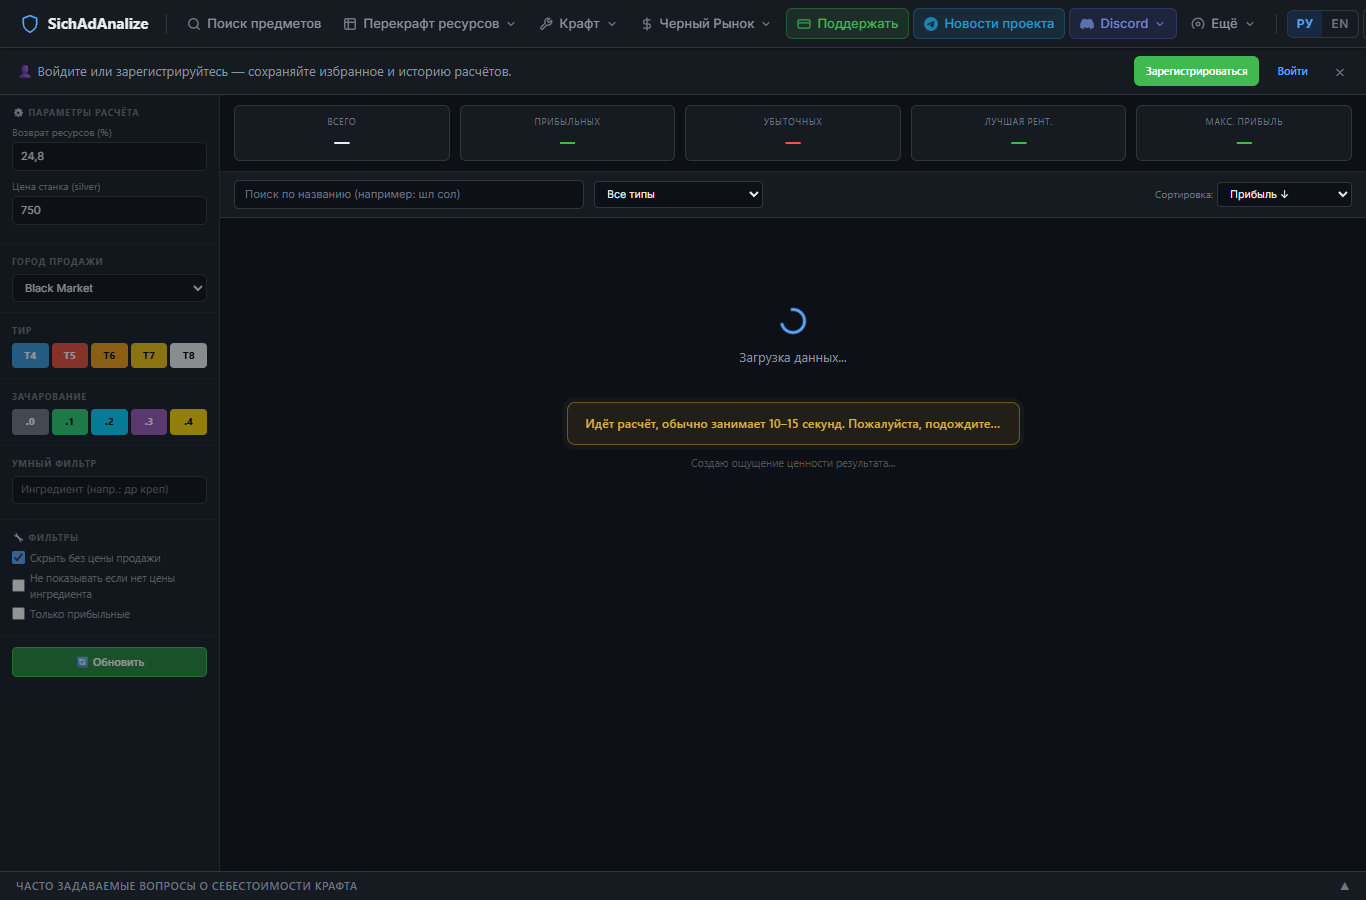Click the wrench icon beside Крафт
The image size is (1366, 900).
pos(546,24)
